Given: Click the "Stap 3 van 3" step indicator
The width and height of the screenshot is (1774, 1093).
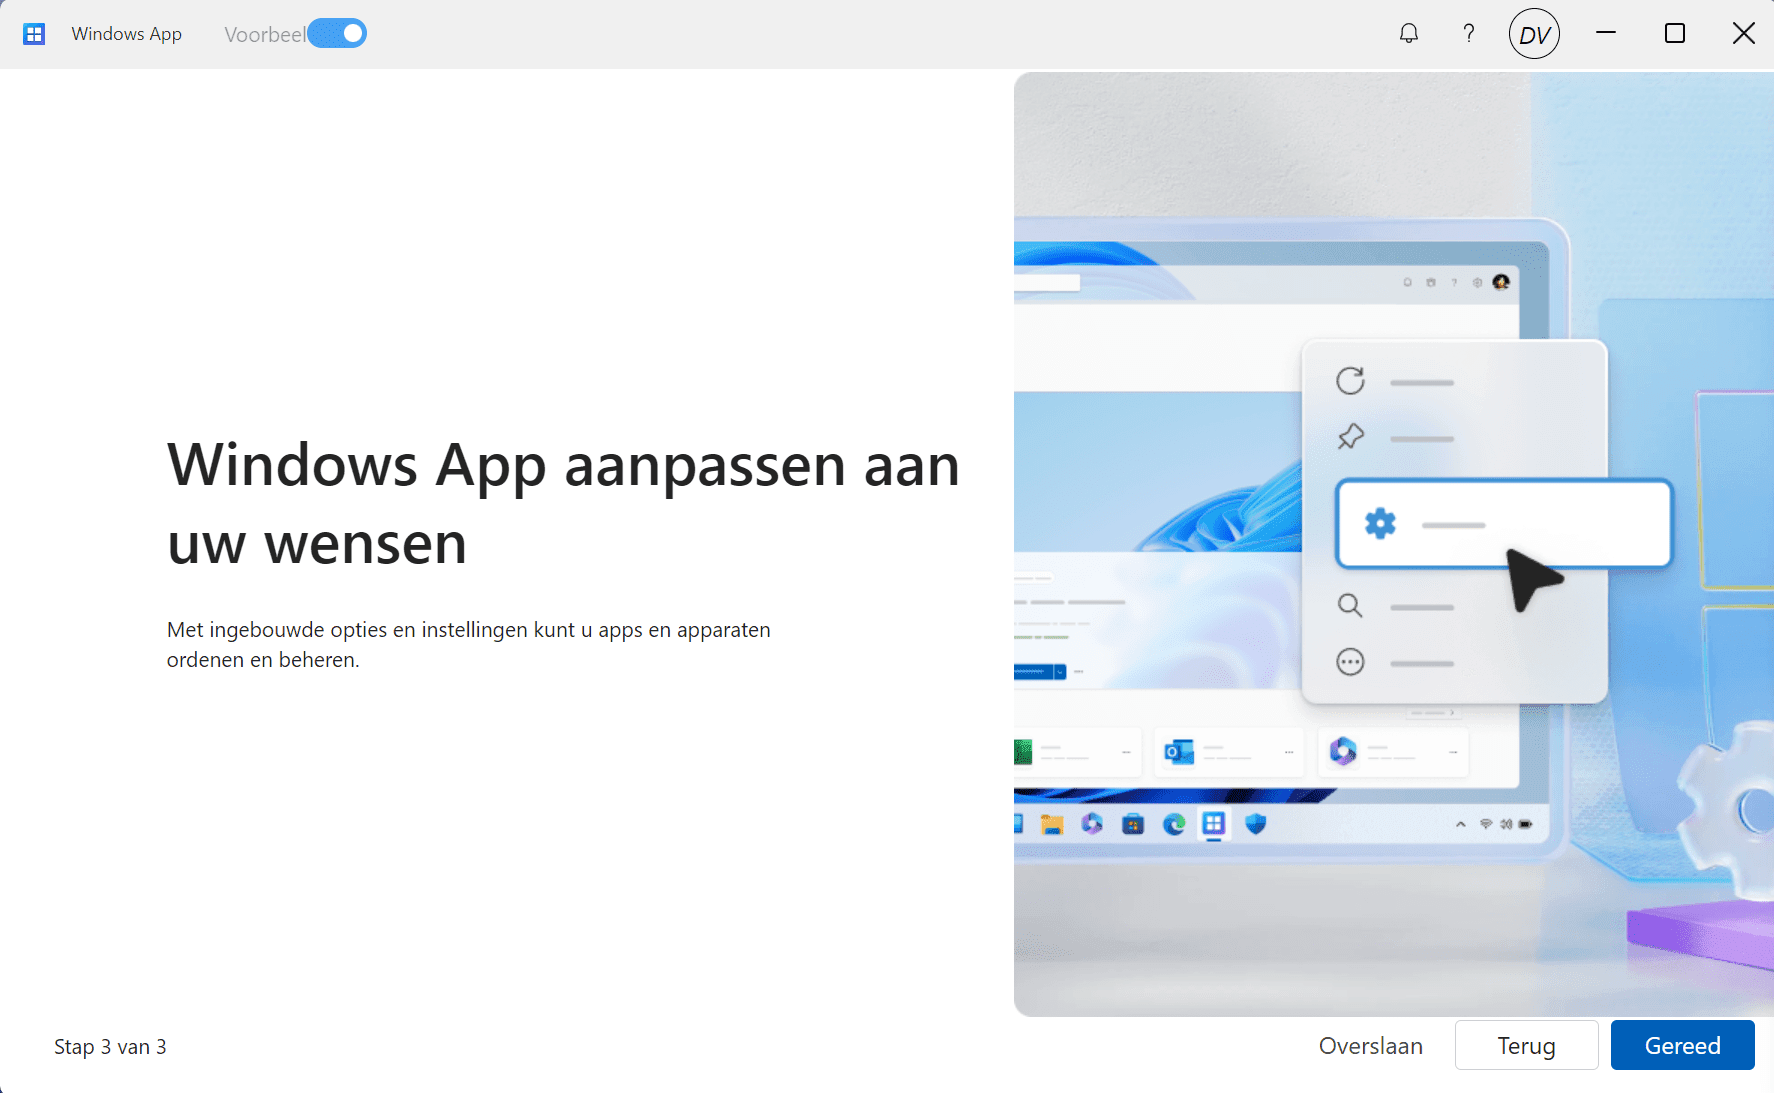Looking at the screenshot, I should pos(110,1047).
